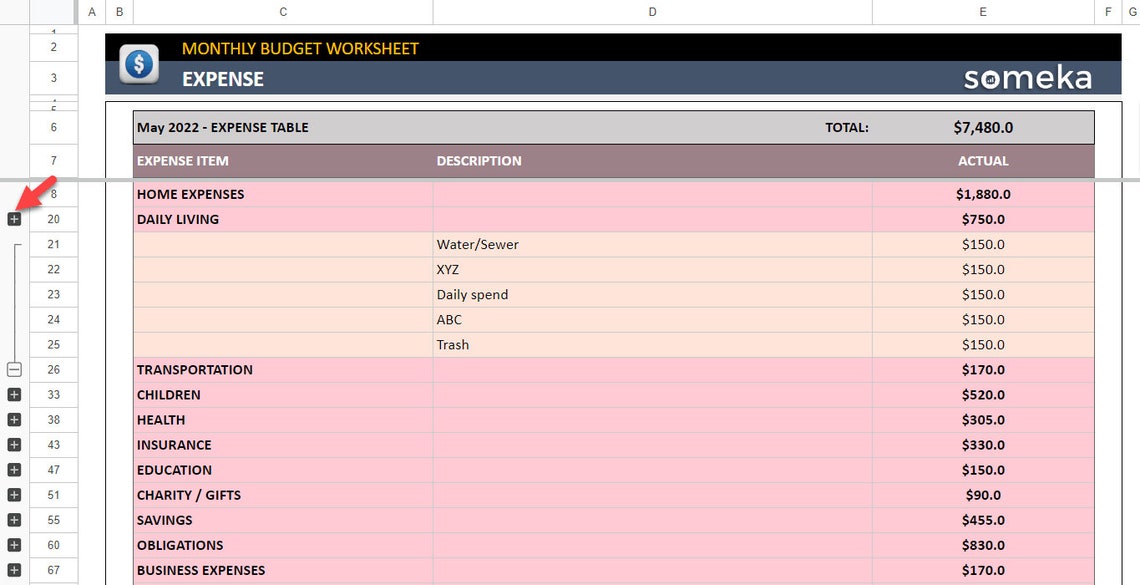The image size is (1140, 585).
Task: Select the HOME EXPENSES cell
Action: (x=283, y=194)
